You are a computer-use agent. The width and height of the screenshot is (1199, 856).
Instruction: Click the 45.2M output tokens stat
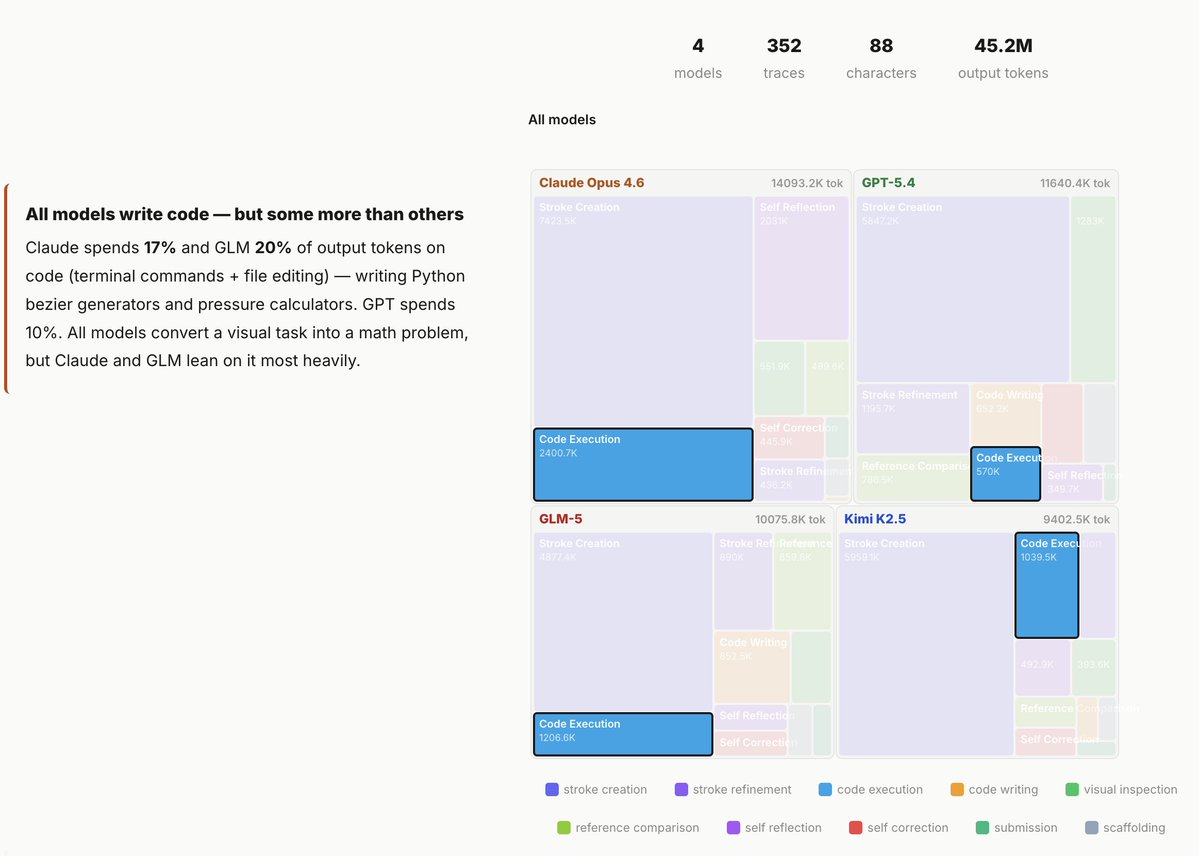[1003, 58]
